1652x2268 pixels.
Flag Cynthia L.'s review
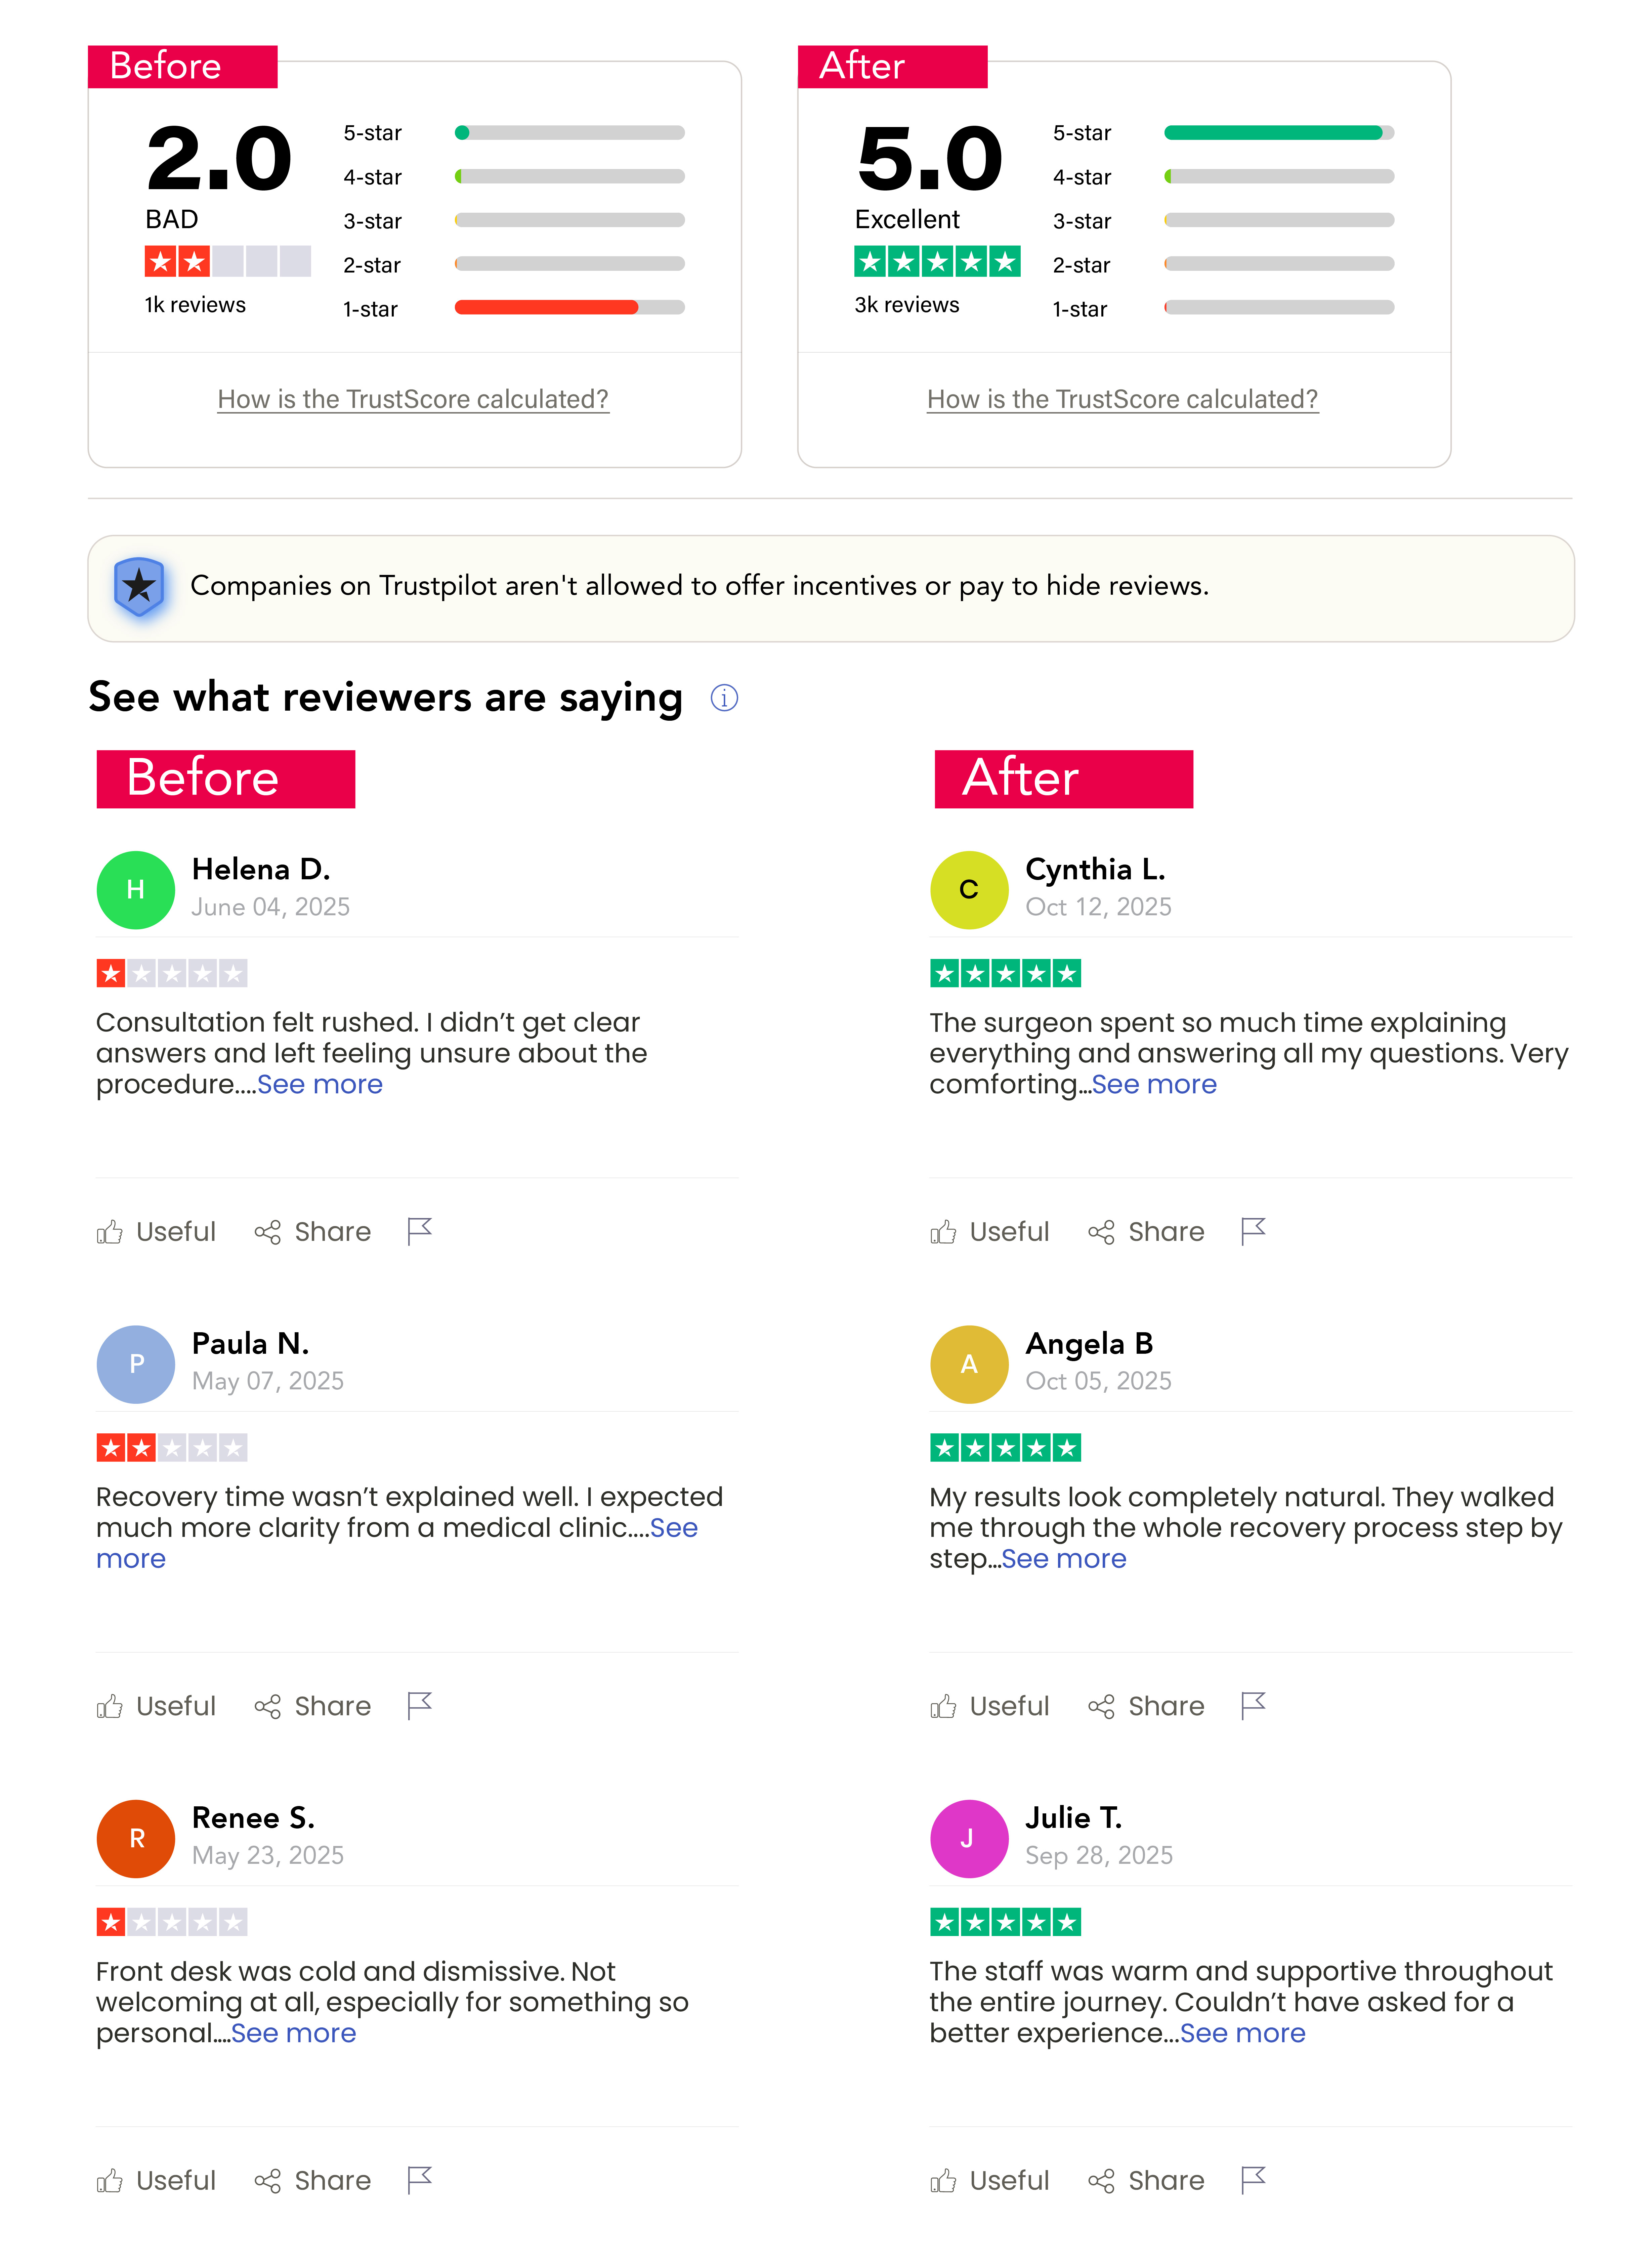(1253, 1231)
